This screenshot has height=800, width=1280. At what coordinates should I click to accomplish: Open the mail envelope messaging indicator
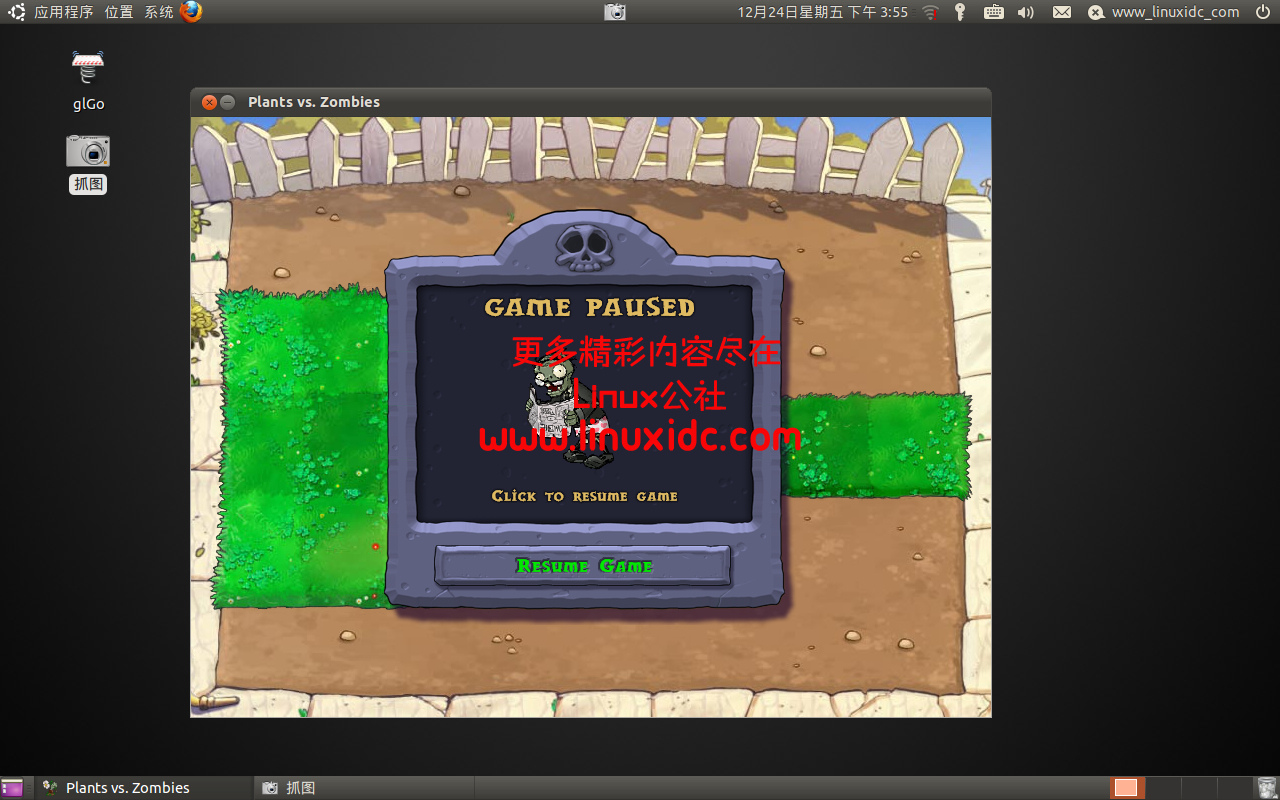click(x=1061, y=12)
